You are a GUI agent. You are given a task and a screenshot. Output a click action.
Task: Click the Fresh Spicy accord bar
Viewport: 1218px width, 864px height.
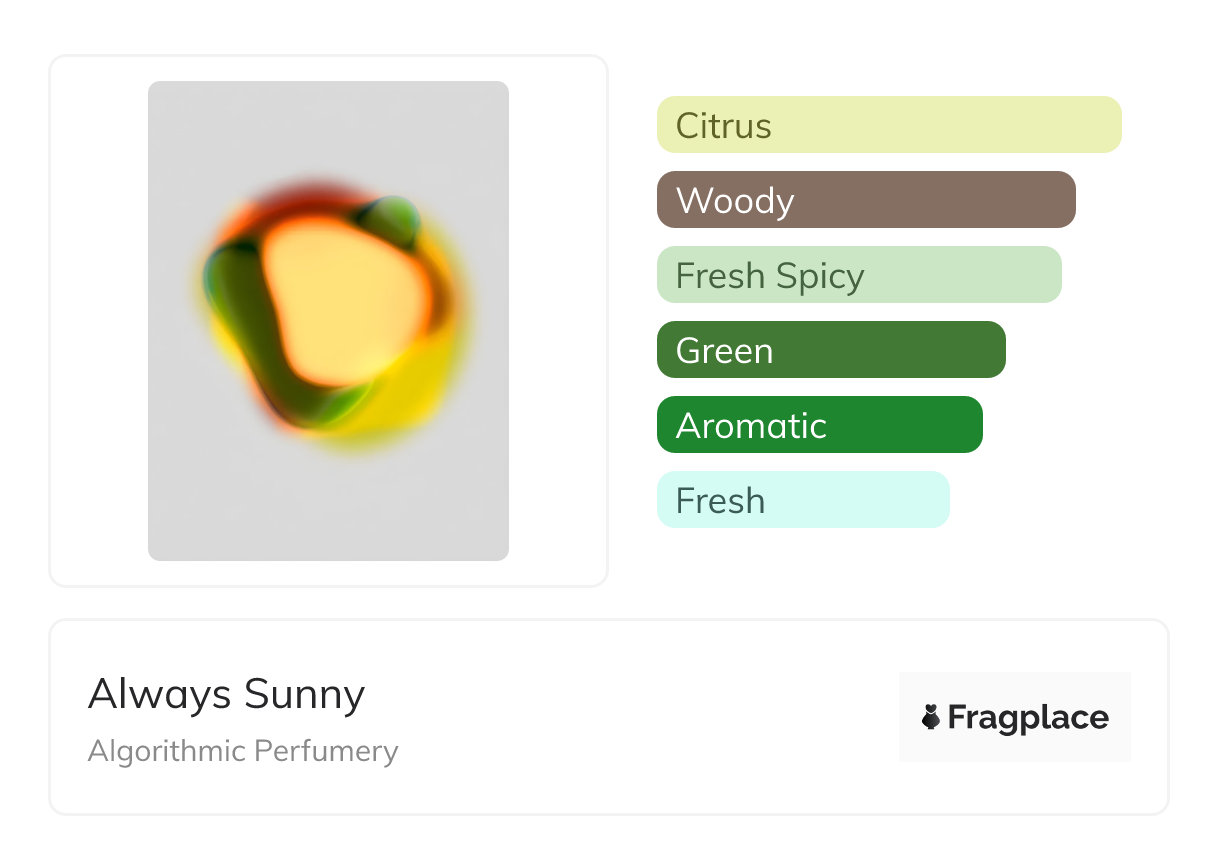(858, 275)
